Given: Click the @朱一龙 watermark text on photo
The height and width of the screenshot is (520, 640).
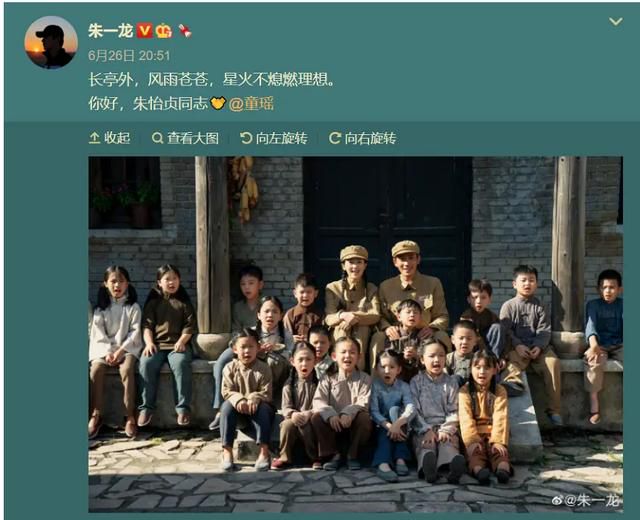Looking at the screenshot, I should tap(592, 500).
